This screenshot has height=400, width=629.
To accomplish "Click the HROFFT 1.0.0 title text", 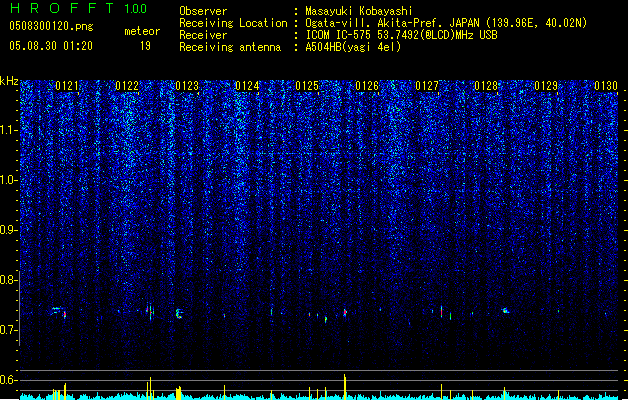I will pyautogui.click(x=79, y=8).
